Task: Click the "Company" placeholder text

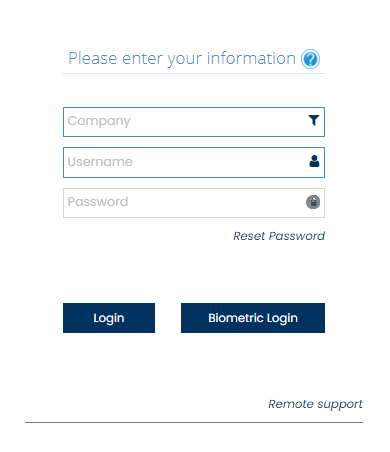Action: pos(99,121)
